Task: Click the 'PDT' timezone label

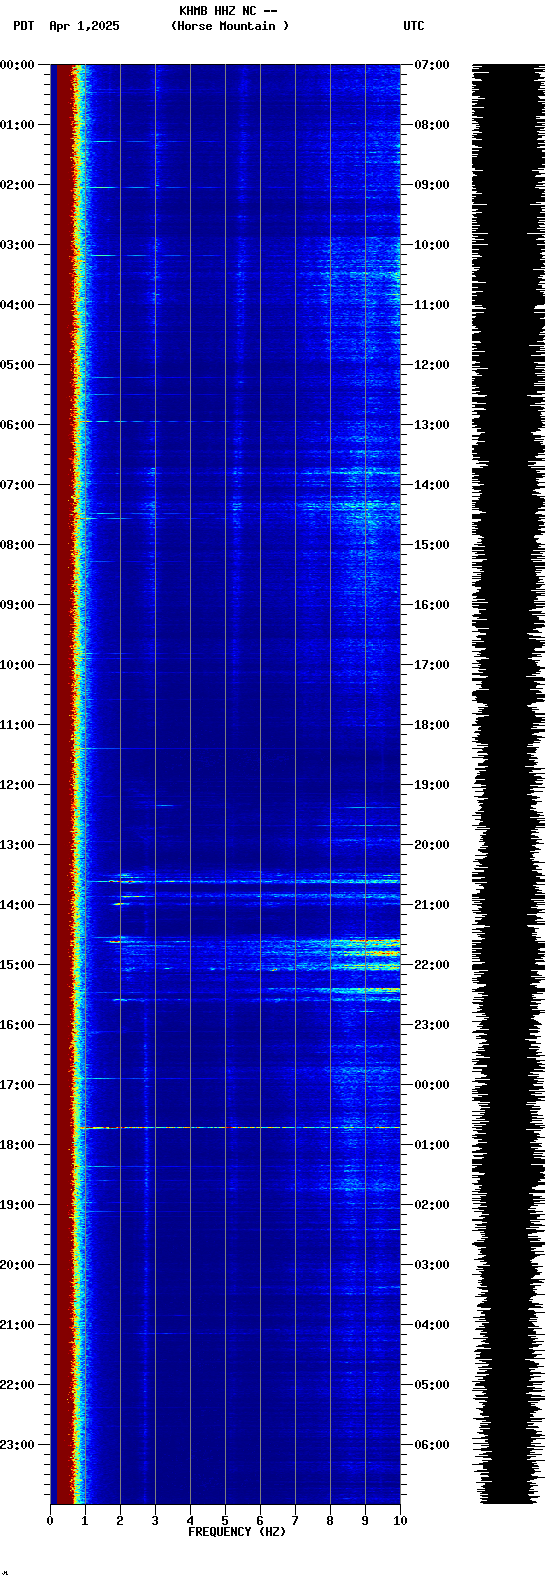Action: (x=24, y=26)
